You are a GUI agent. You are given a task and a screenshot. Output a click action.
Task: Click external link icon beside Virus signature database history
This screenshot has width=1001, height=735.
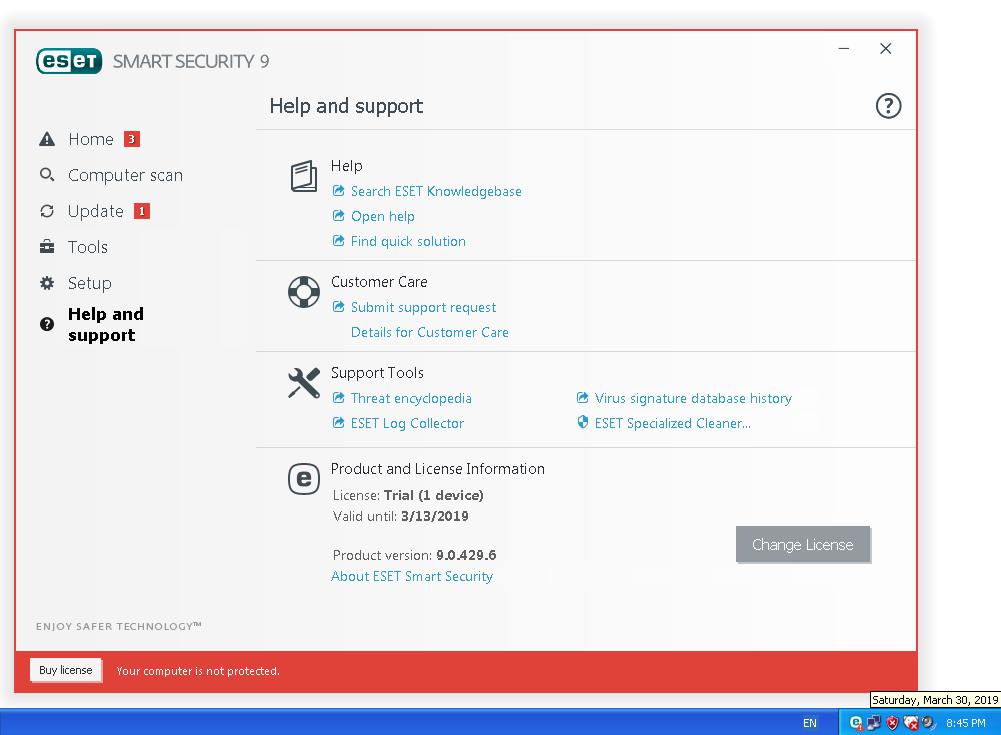coord(582,398)
